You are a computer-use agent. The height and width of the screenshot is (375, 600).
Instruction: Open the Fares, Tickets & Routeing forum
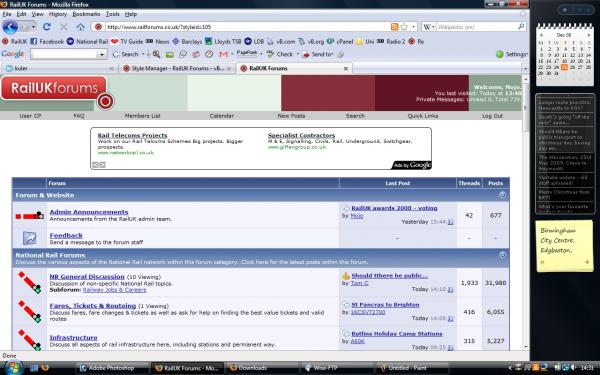[x=93, y=306]
